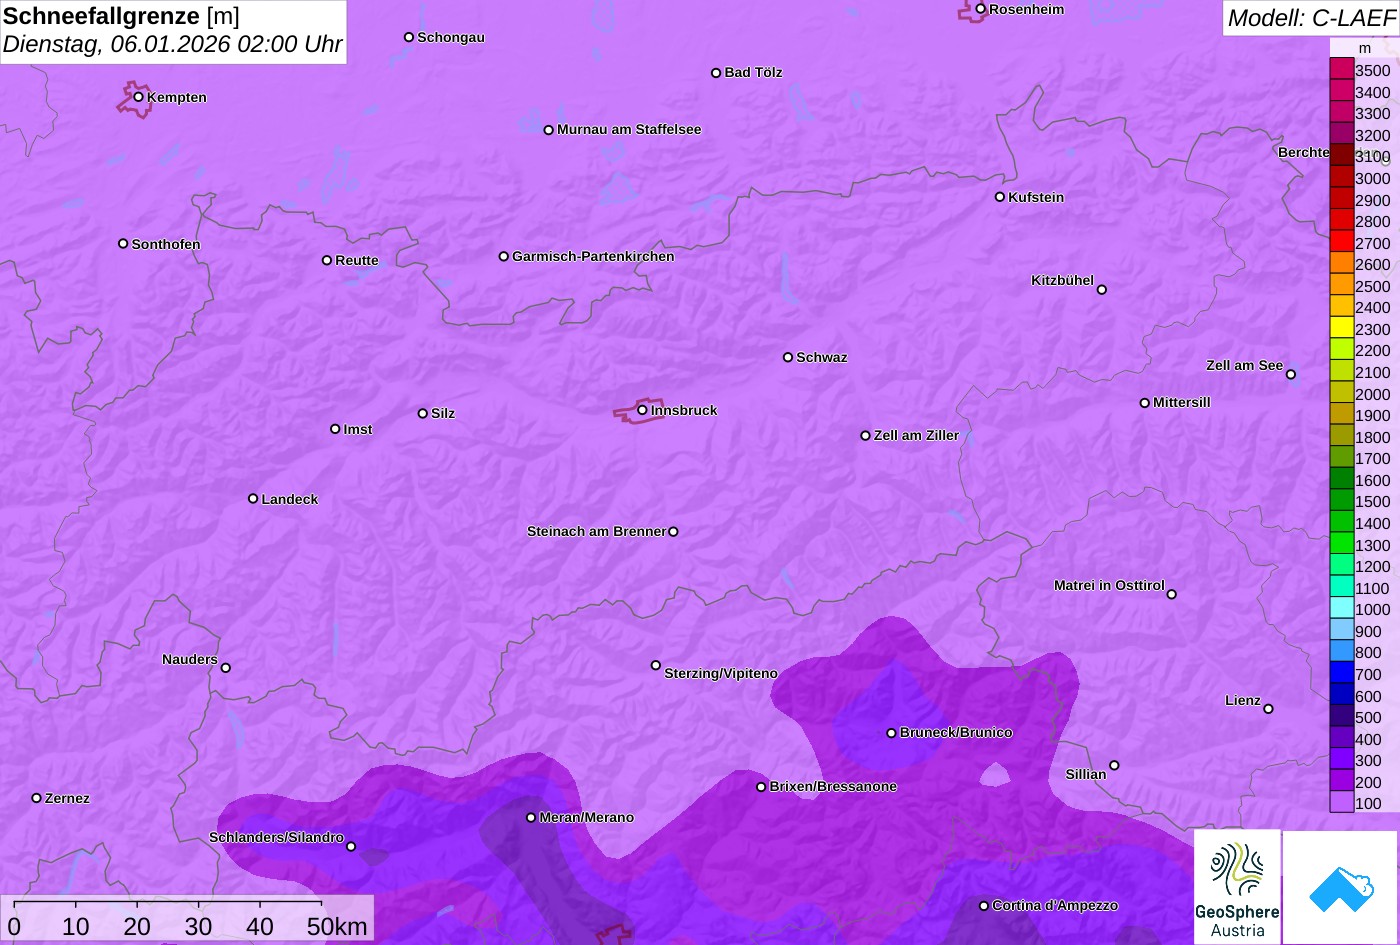
Task: Click the 'Kitzbühel' label text
Action: coord(1062,281)
